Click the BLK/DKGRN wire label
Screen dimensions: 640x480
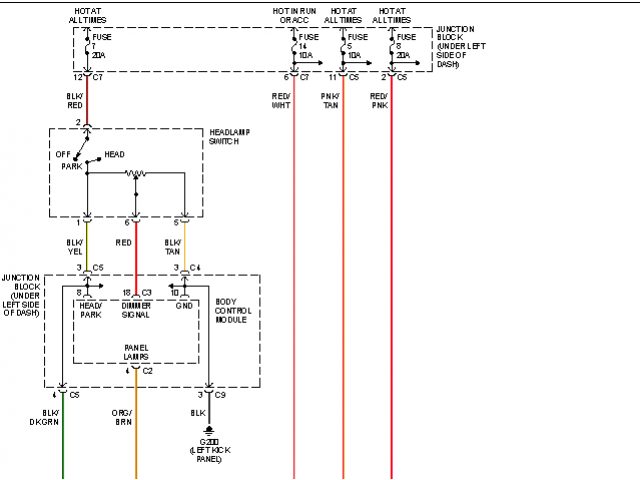50,416
